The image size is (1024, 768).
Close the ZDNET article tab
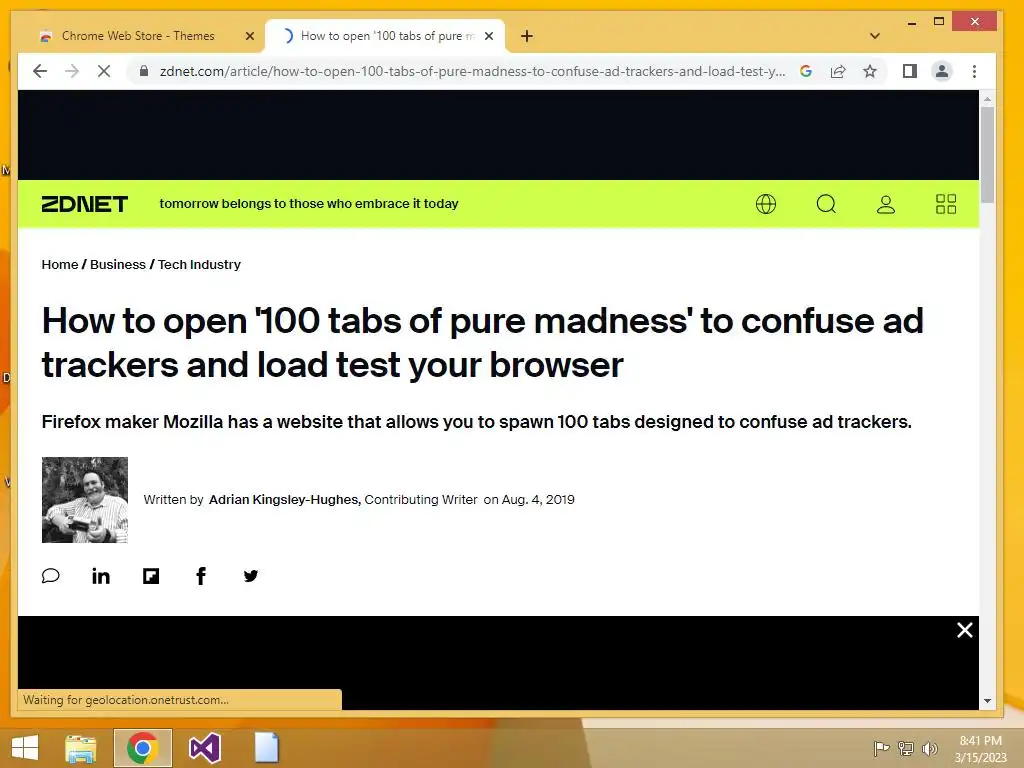point(489,36)
